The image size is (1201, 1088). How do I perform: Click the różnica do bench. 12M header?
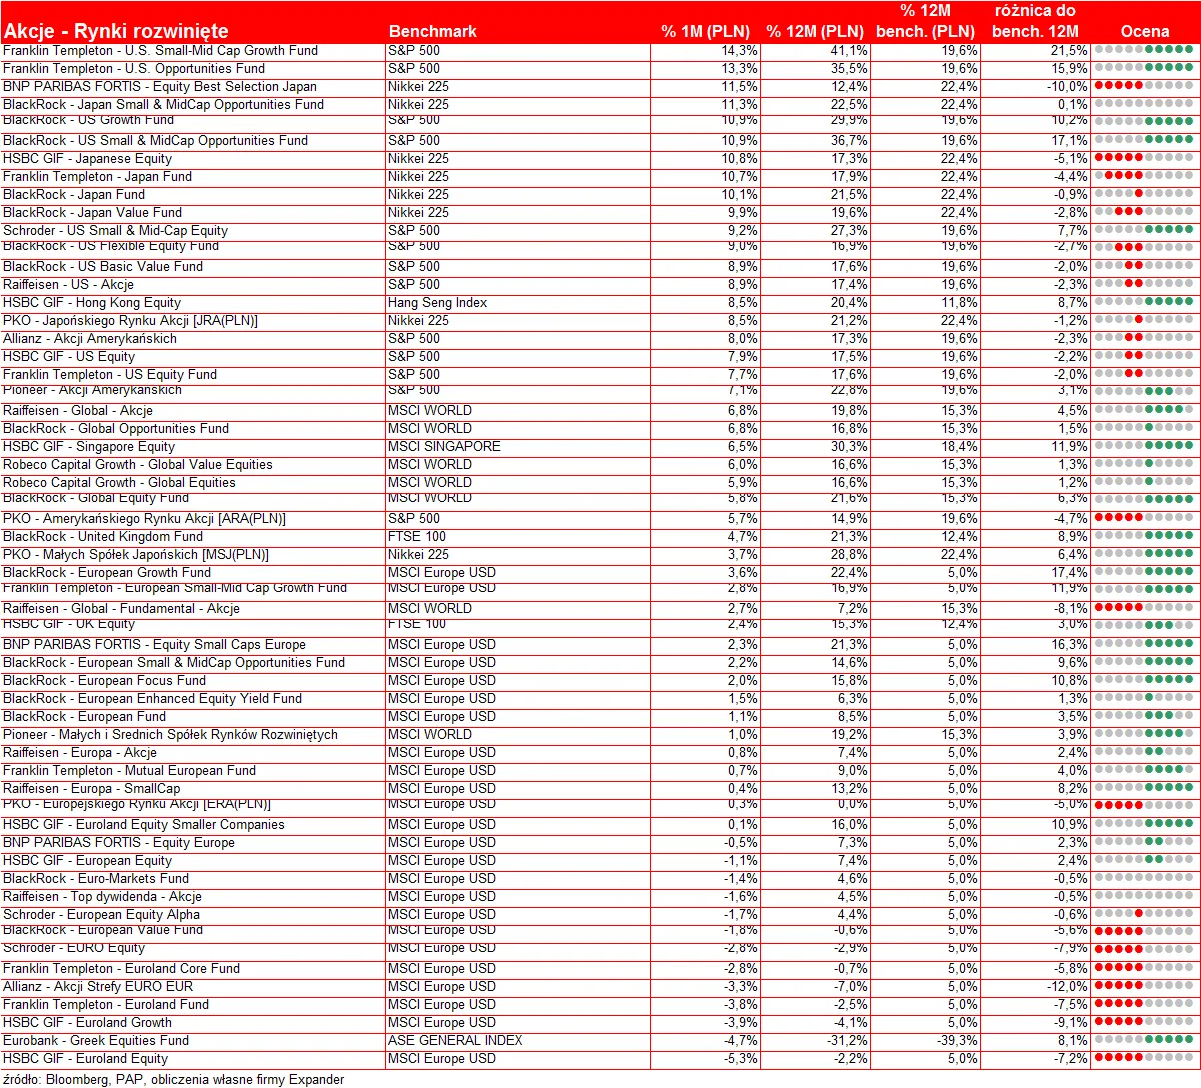click(x=1035, y=21)
